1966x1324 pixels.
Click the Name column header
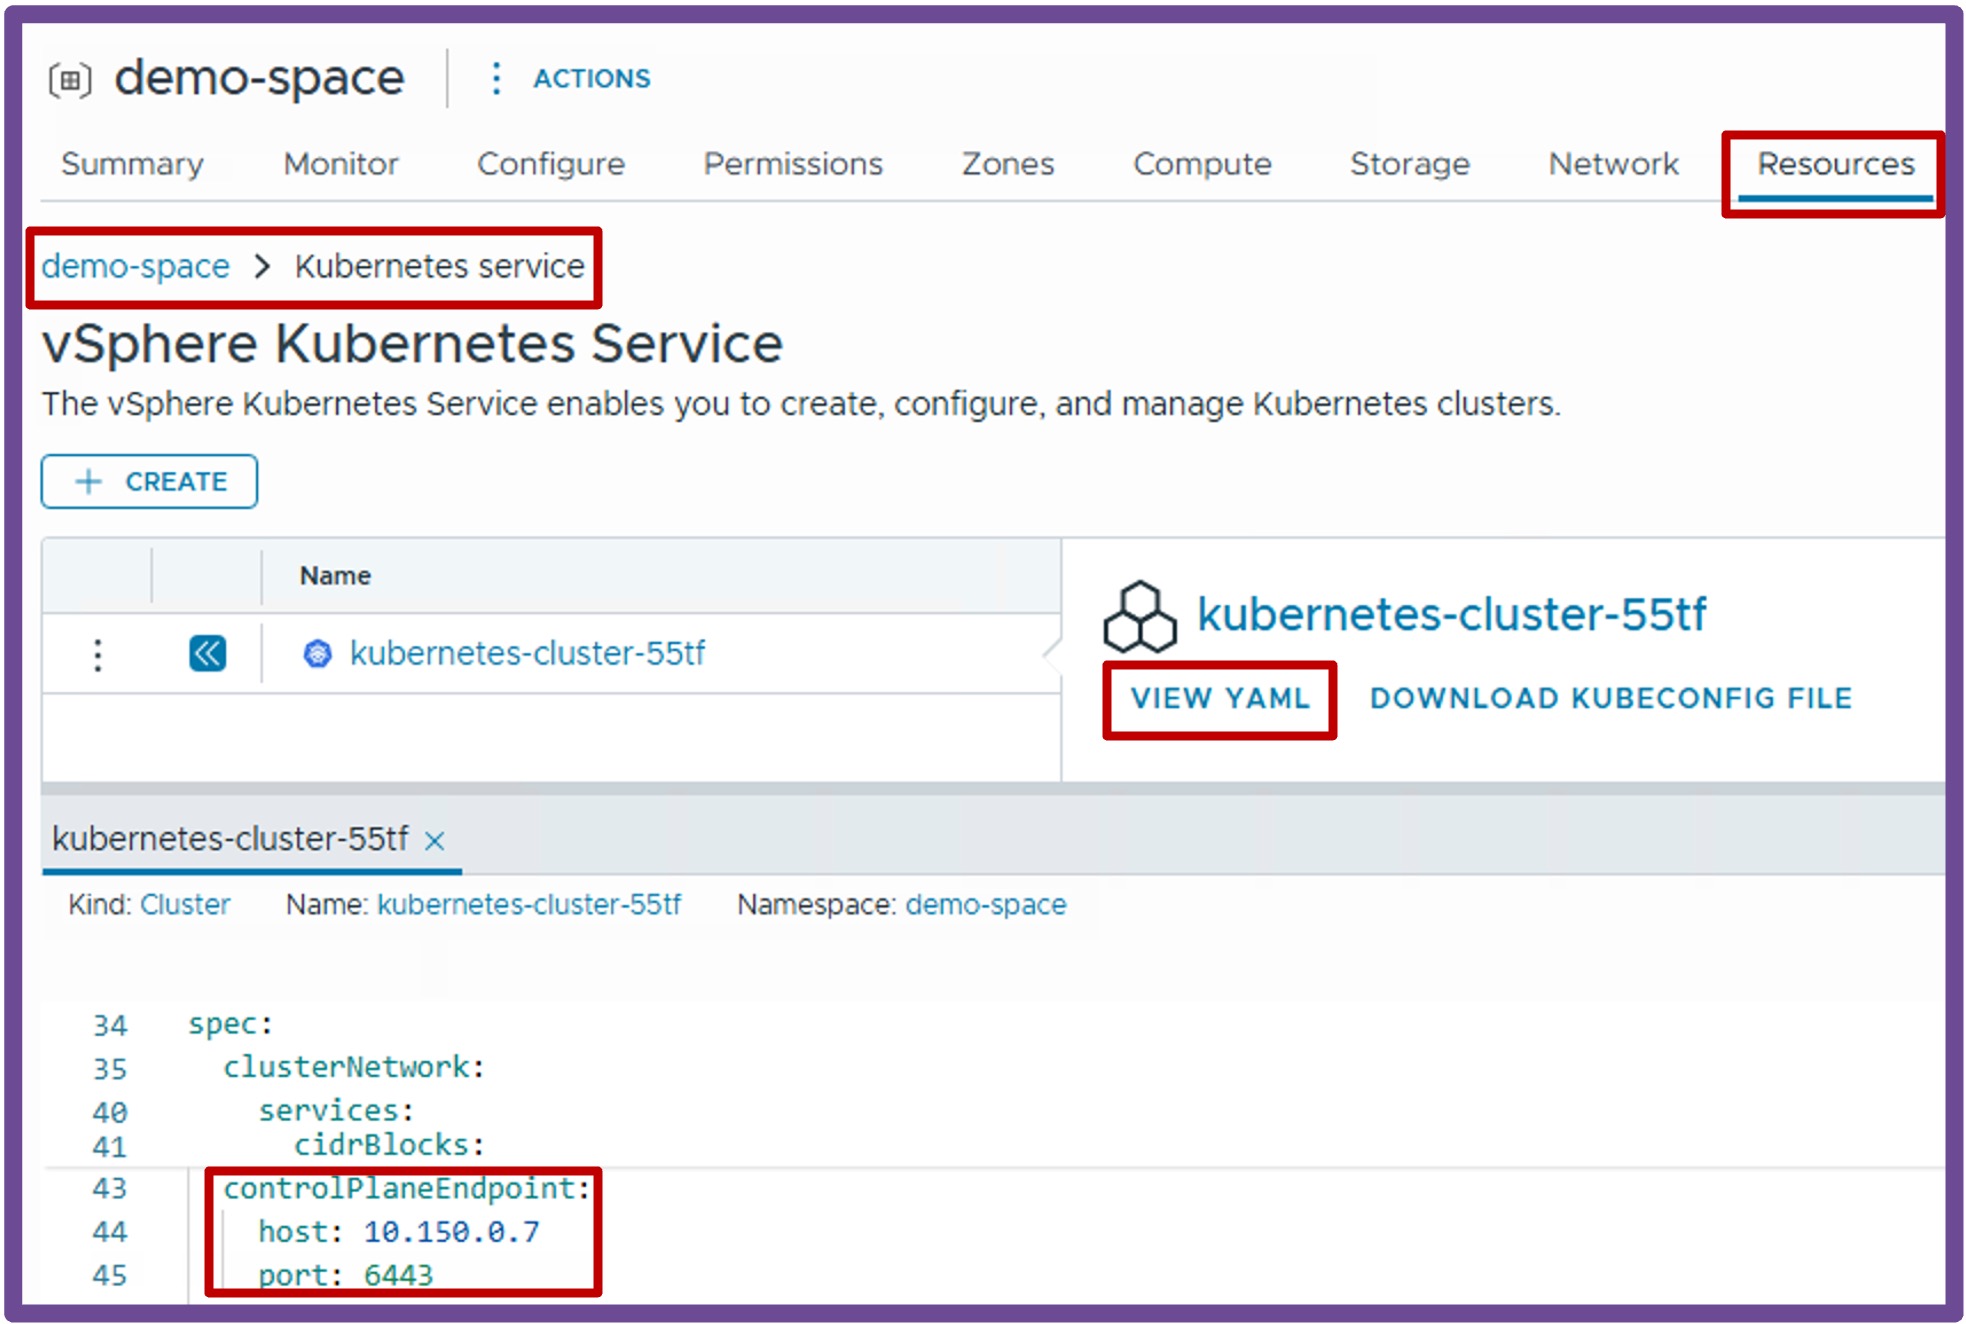tap(335, 575)
